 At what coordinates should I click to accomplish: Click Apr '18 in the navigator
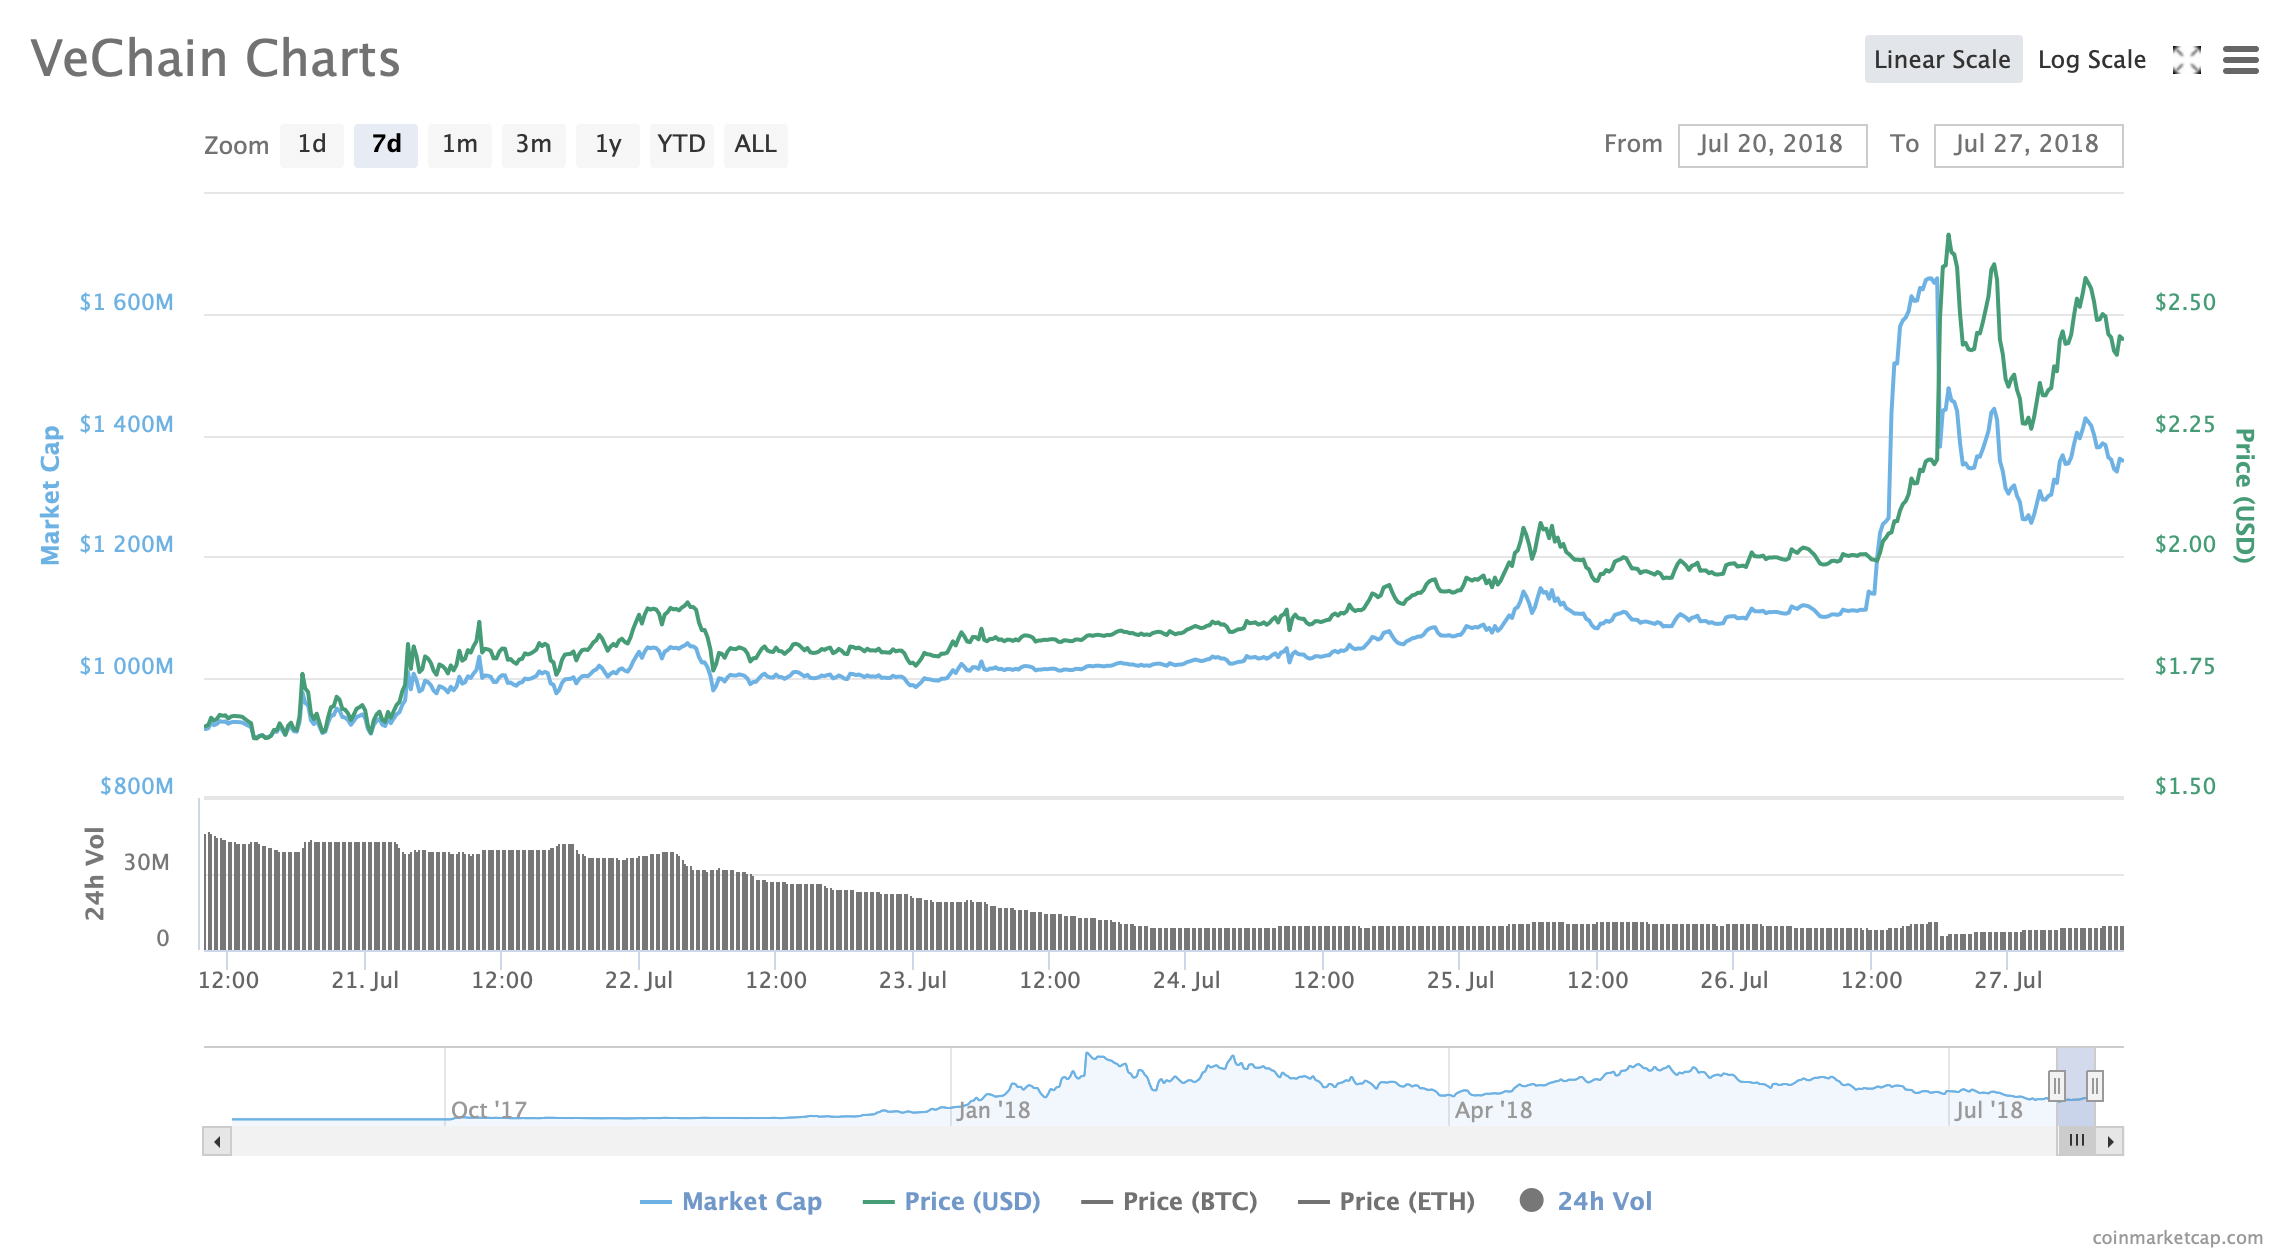pyautogui.click(x=1494, y=1110)
